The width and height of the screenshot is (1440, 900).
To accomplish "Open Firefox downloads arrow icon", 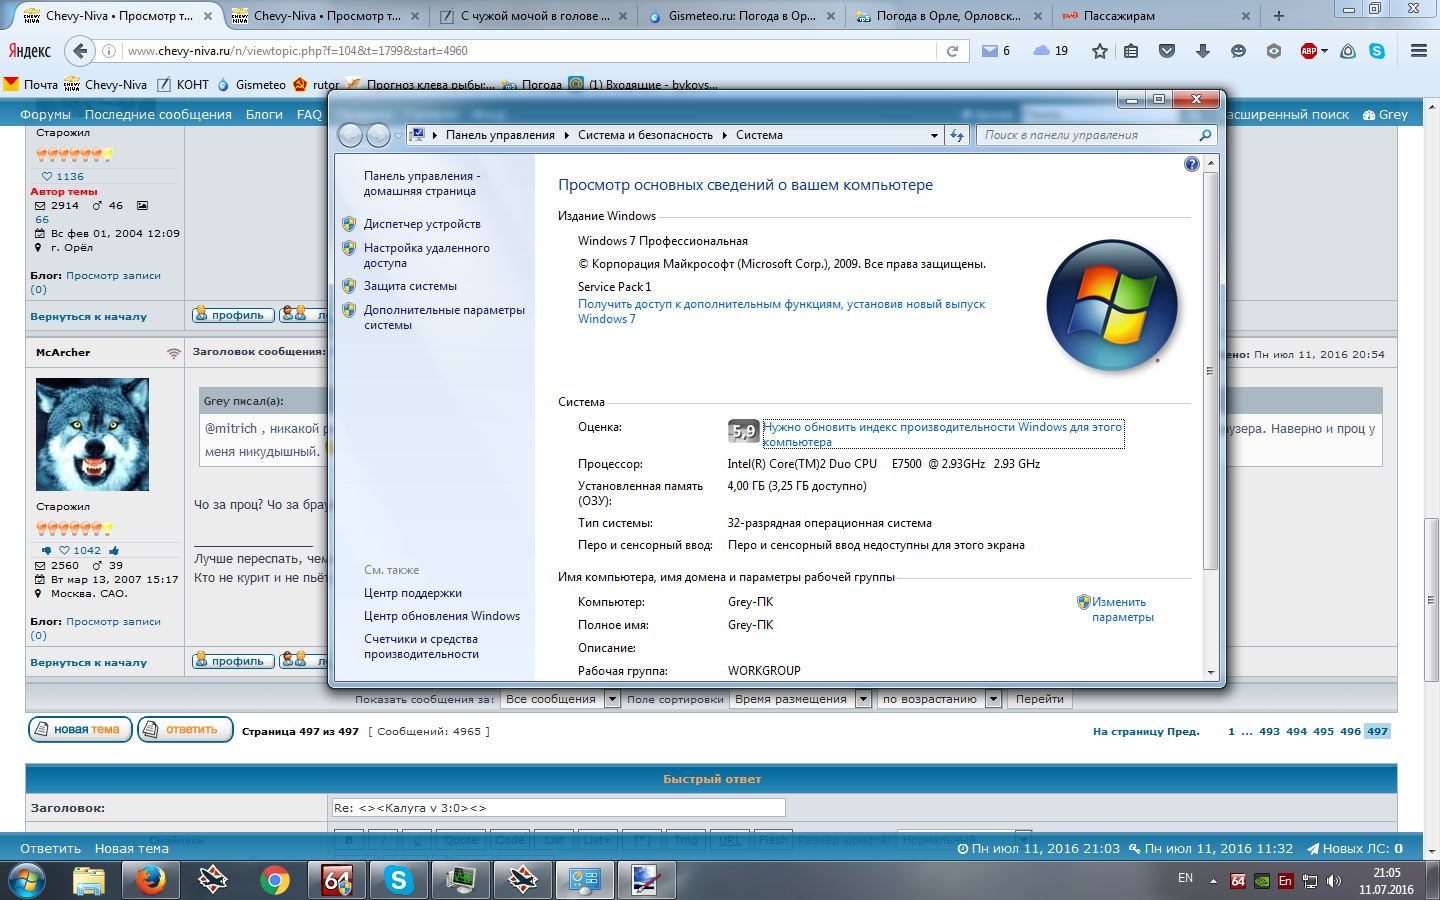I will (1202, 51).
